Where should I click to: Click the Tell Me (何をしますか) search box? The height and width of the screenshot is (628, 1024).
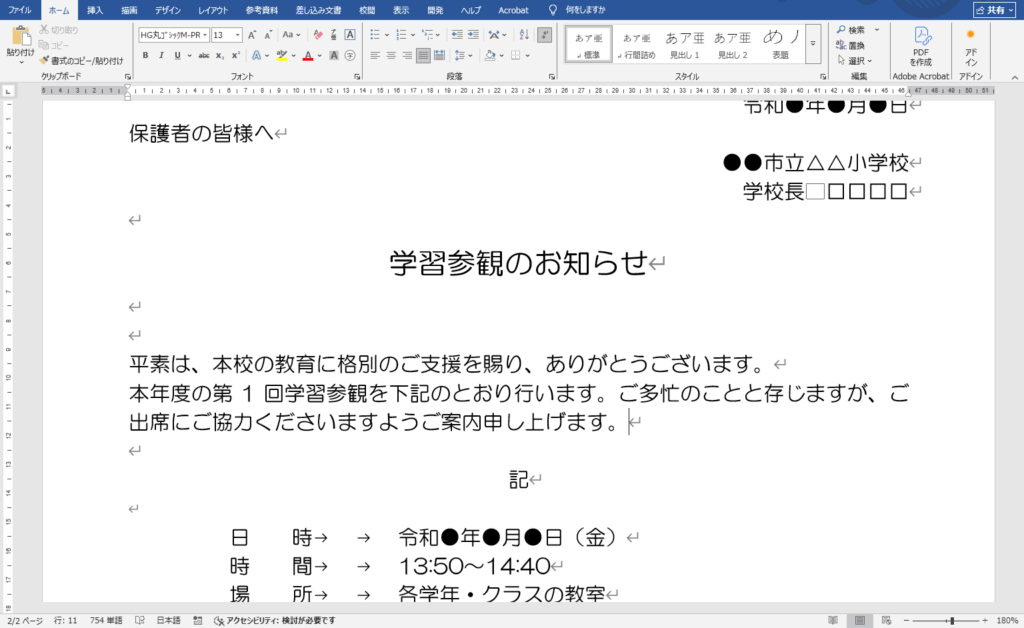577,10
